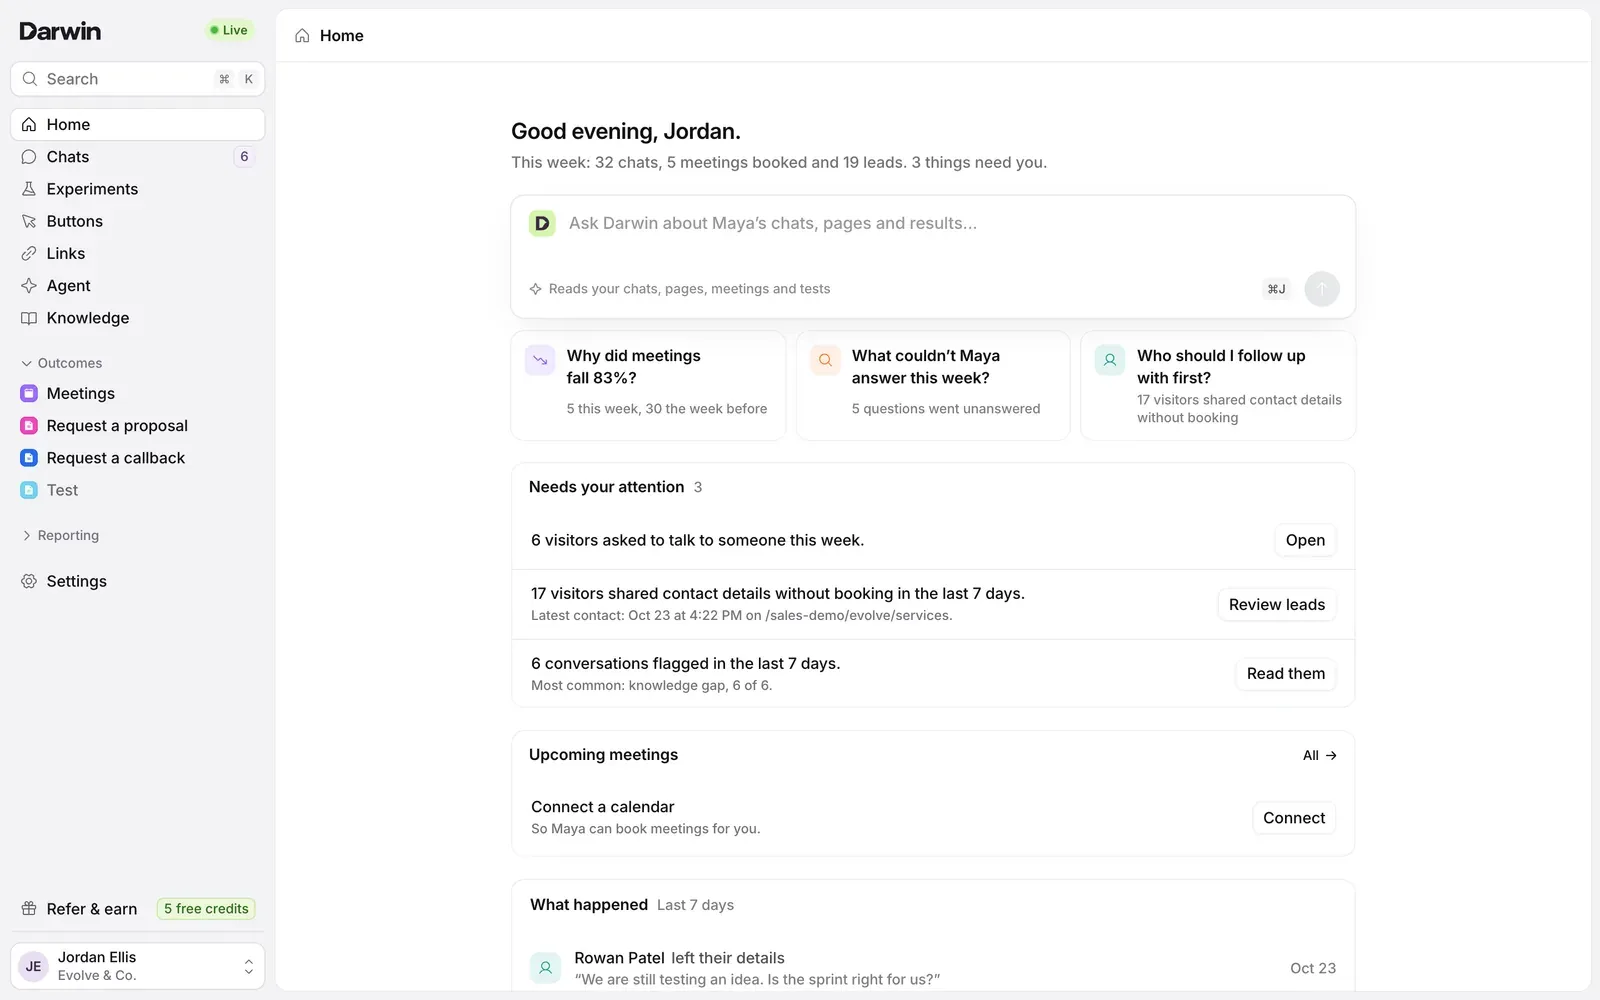Open Chats via its speech bubble icon
This screenshot has width=1600, height=1000.
click(29, 157)
